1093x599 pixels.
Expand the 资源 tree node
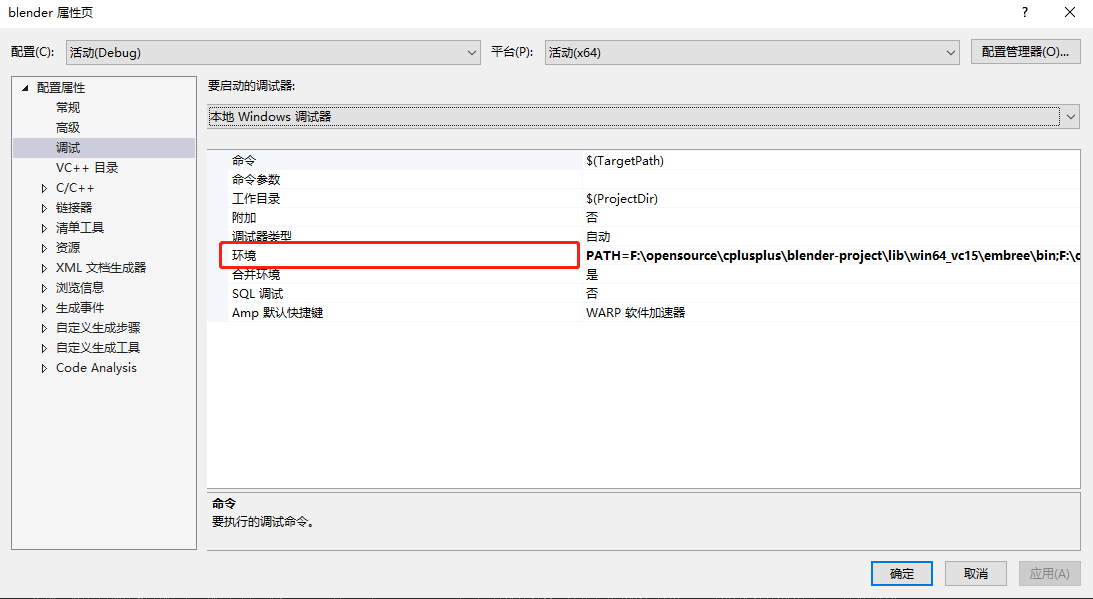pos(45,248)
